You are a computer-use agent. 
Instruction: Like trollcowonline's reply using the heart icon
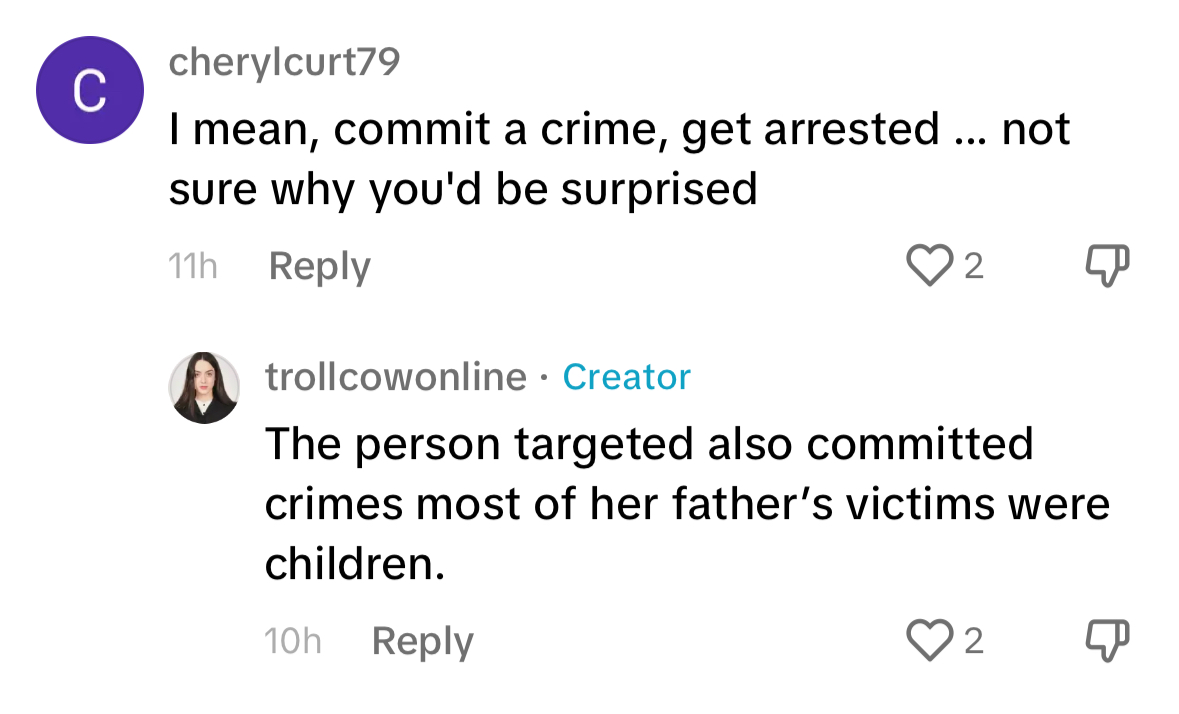point(929,640)
